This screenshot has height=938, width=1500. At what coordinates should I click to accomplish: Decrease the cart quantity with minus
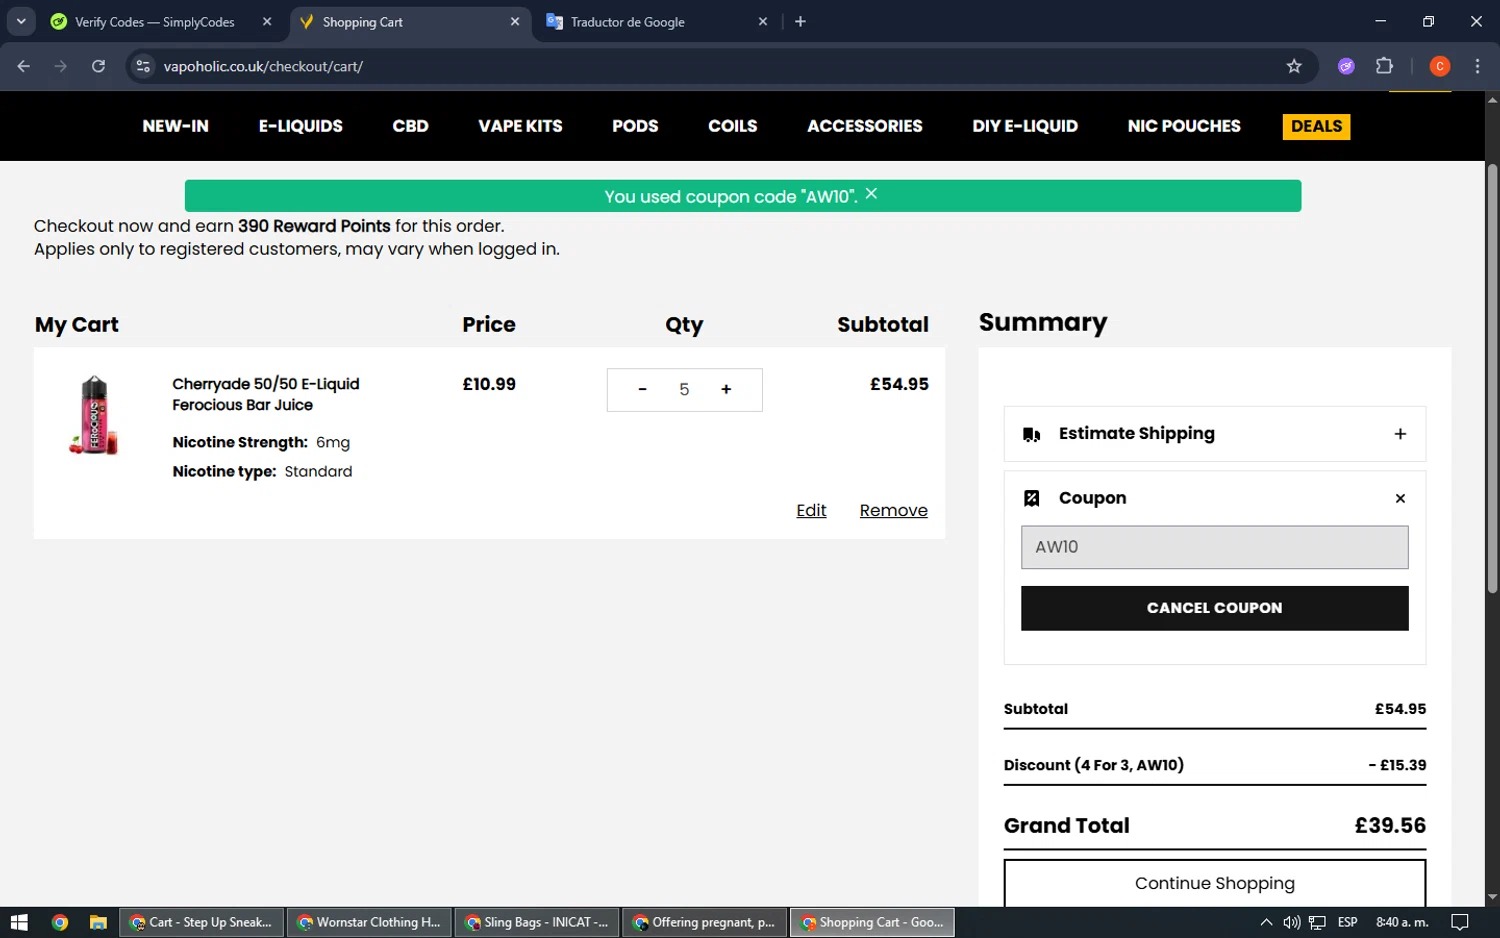(x=642, y=390)
